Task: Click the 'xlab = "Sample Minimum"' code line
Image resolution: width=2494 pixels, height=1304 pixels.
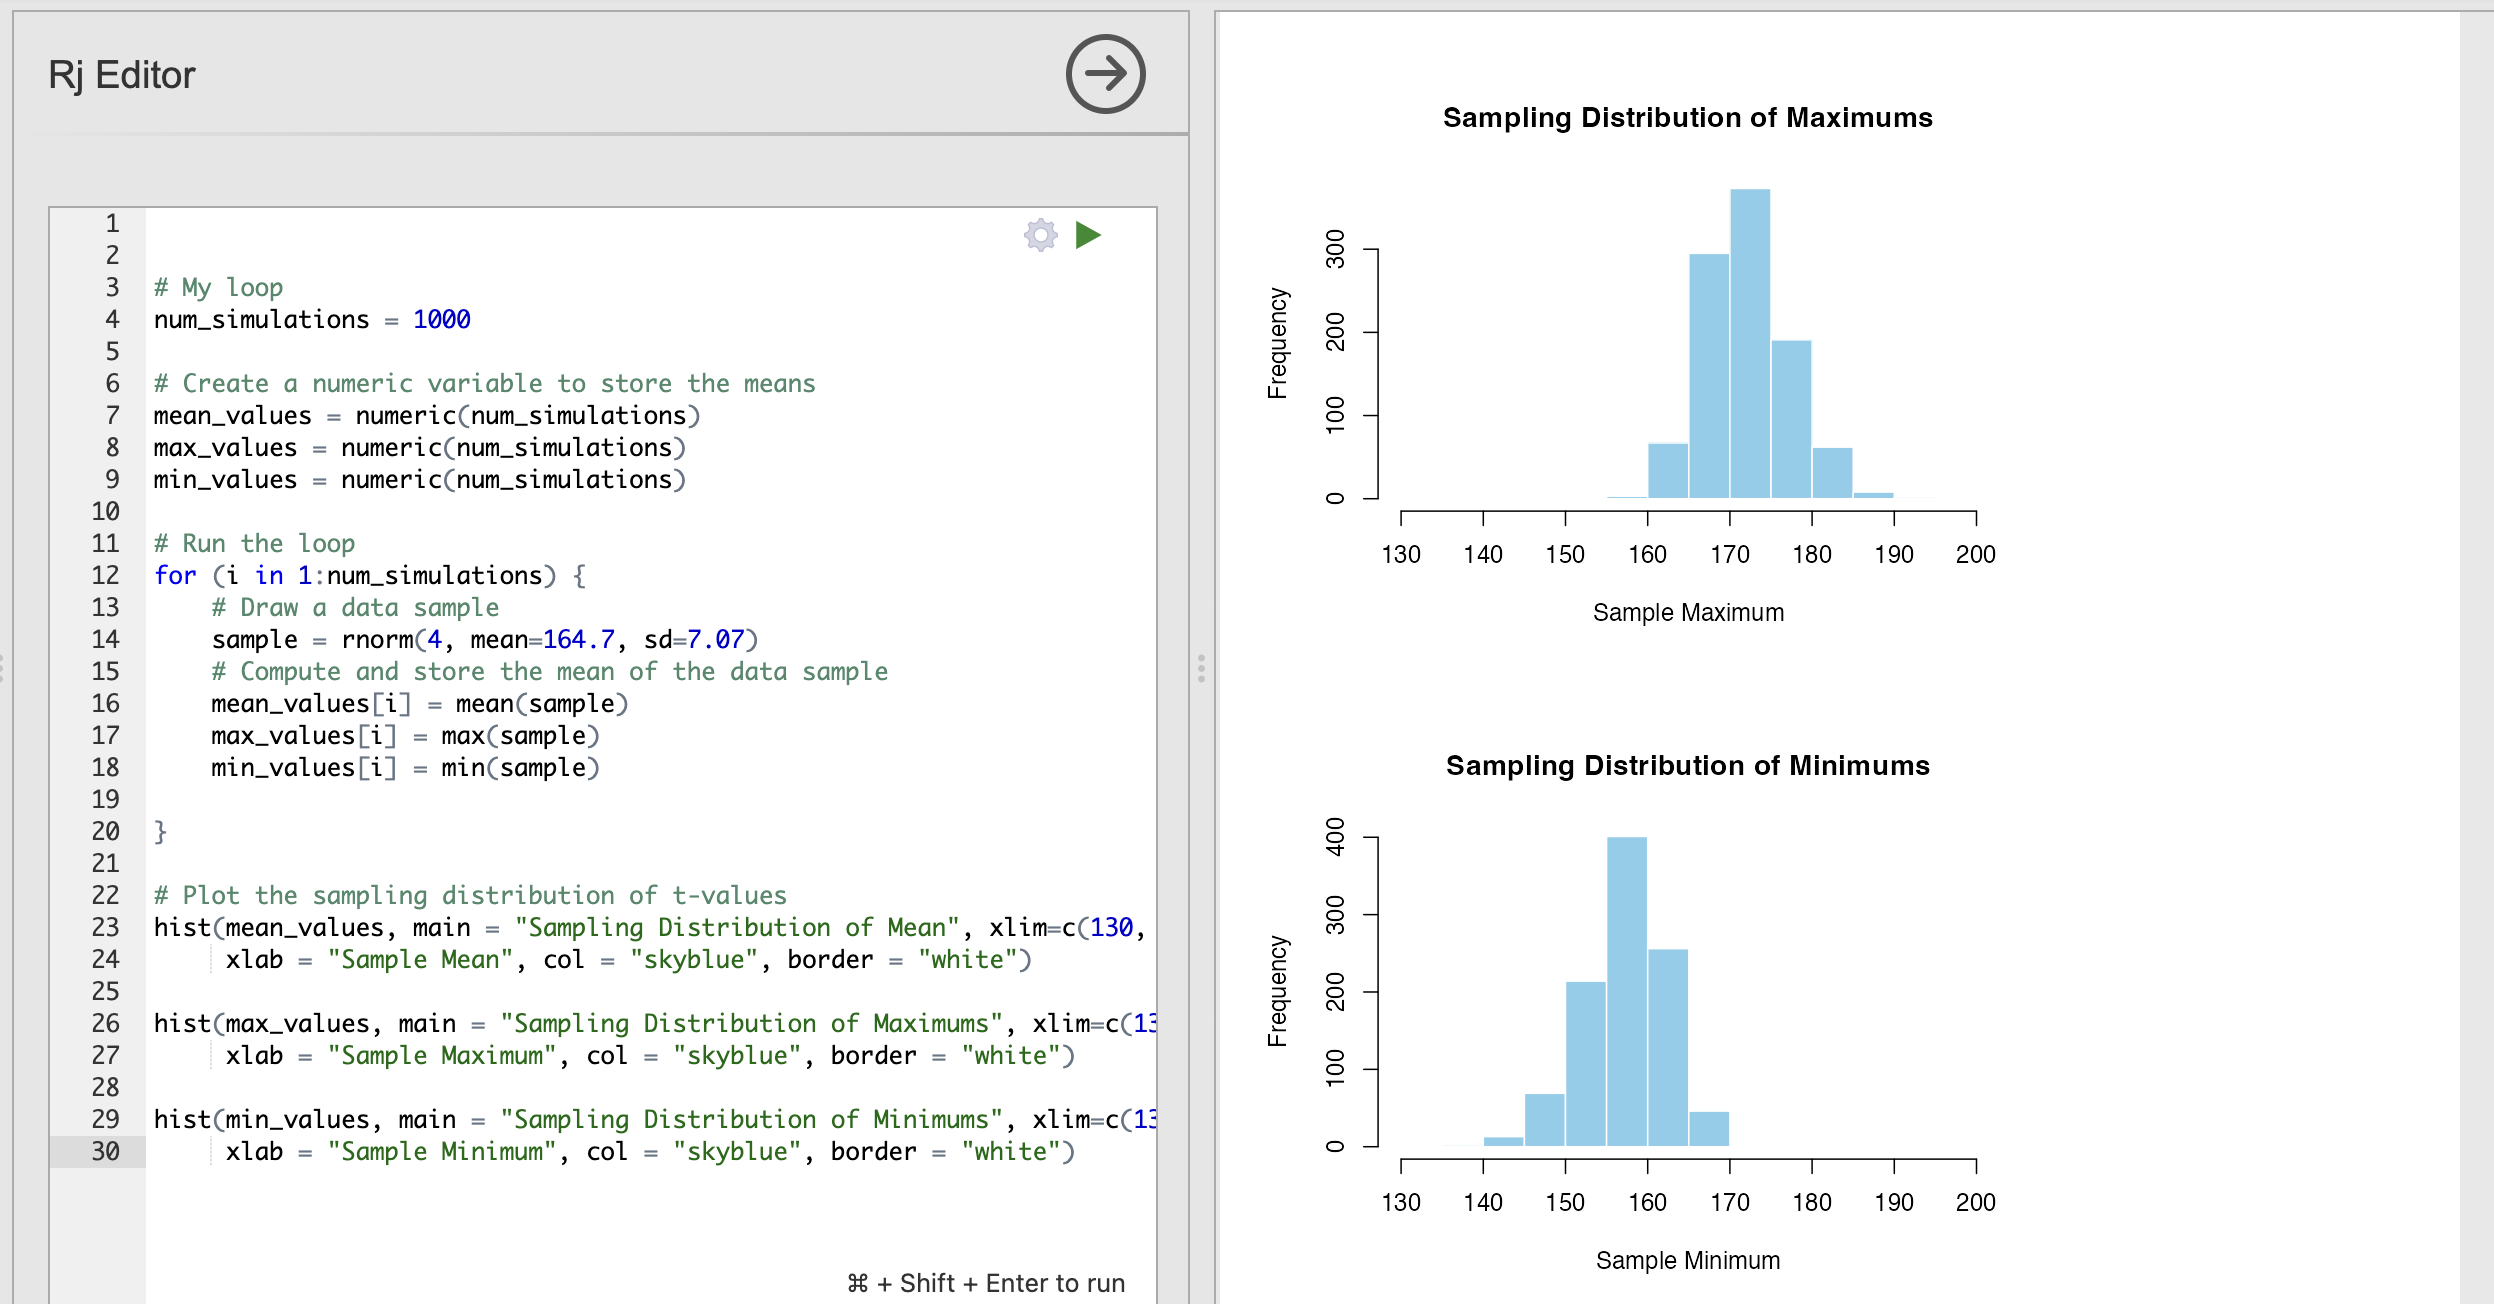Action: pos(650,1151)
